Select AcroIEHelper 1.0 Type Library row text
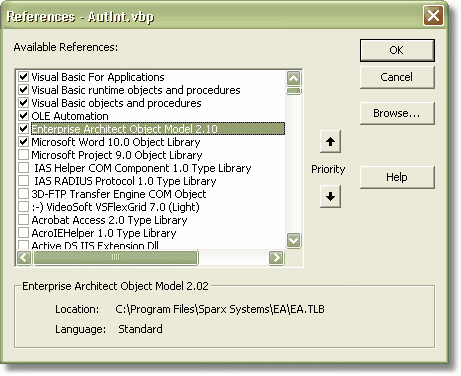 tap(104, 233)
